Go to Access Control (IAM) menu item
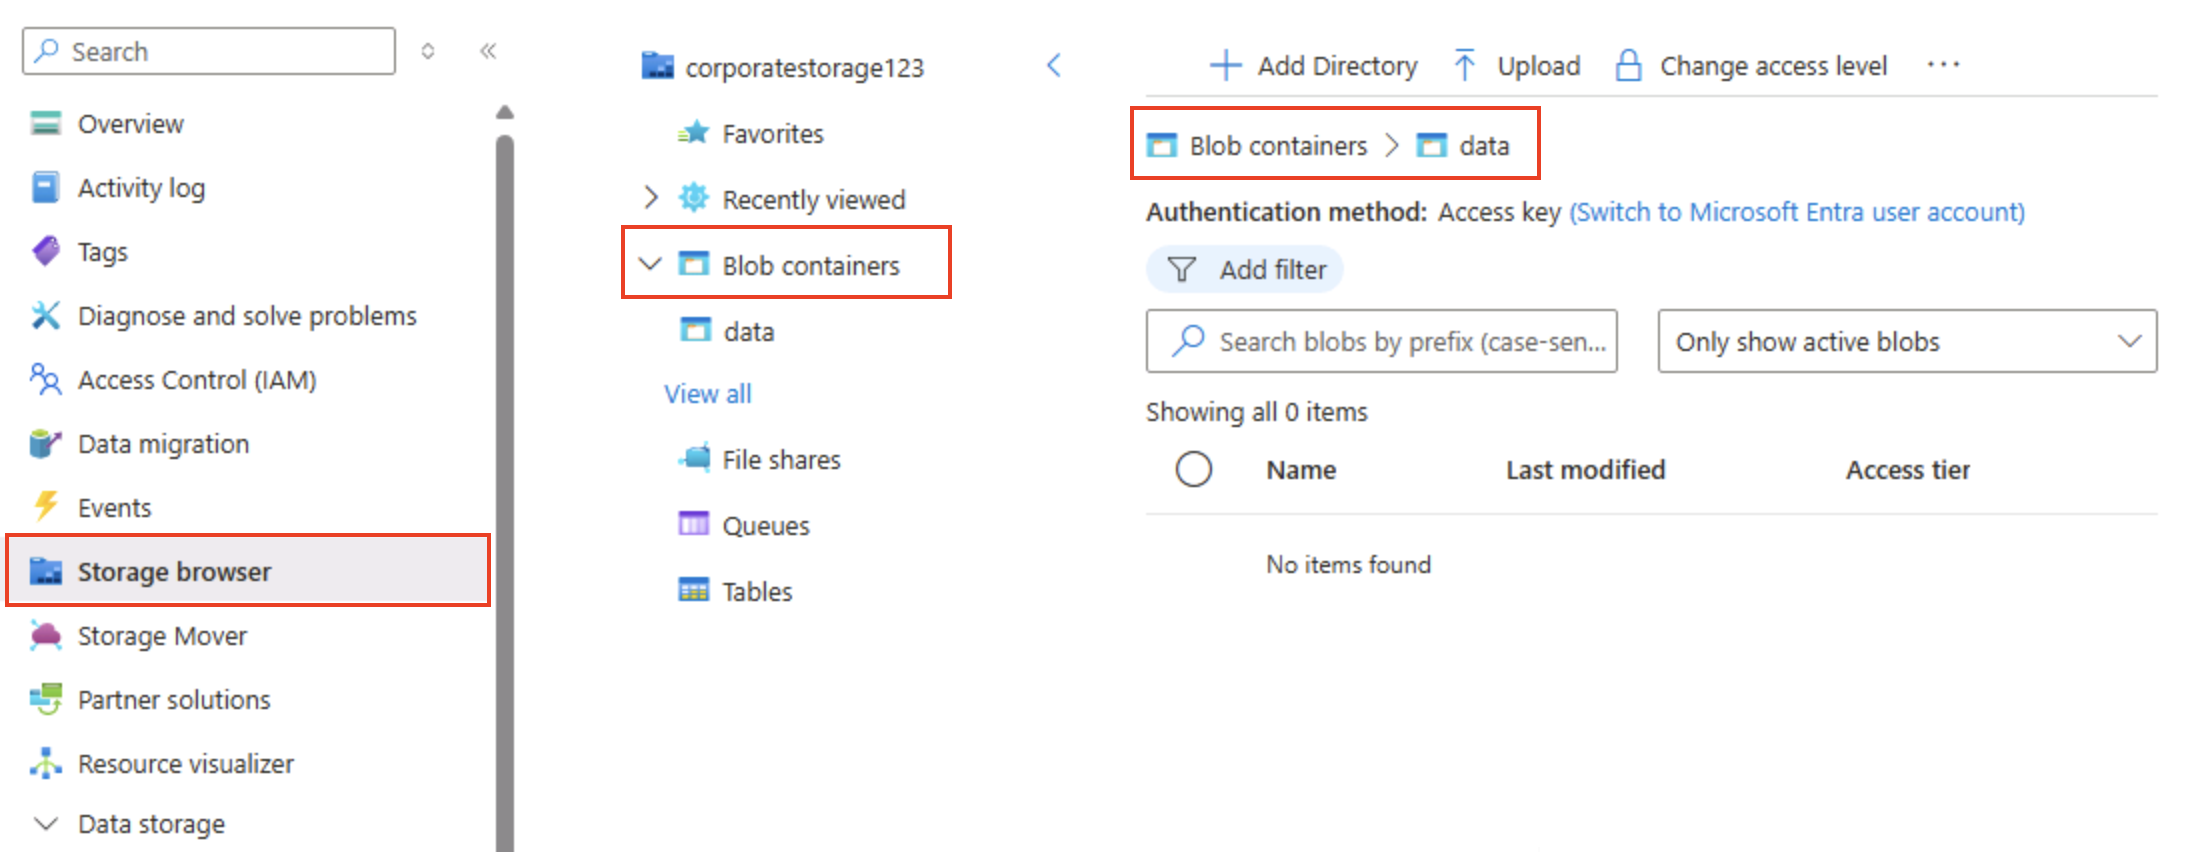The image size is (2196, 852). [197, 380]
